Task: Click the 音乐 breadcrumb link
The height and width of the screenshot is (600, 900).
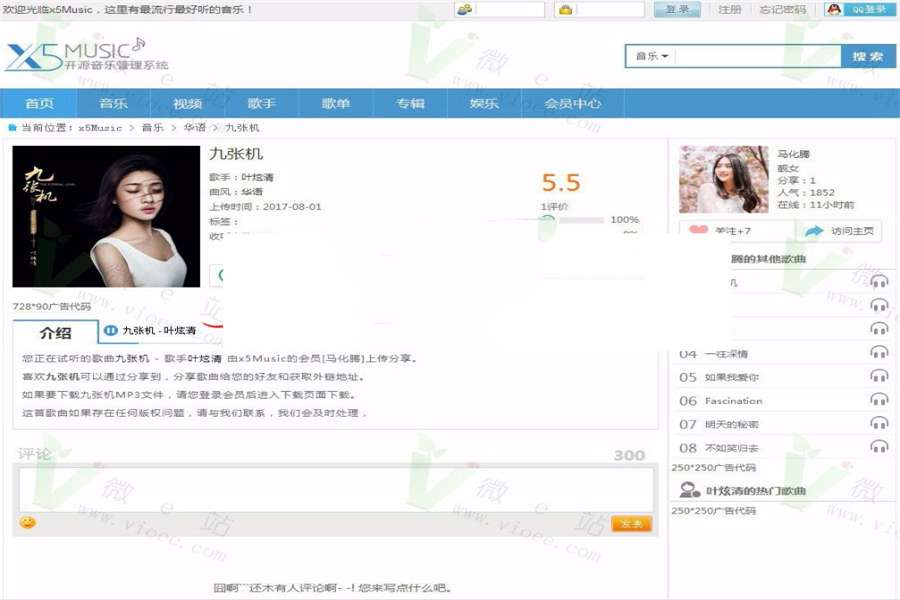Action: point(152,127)
